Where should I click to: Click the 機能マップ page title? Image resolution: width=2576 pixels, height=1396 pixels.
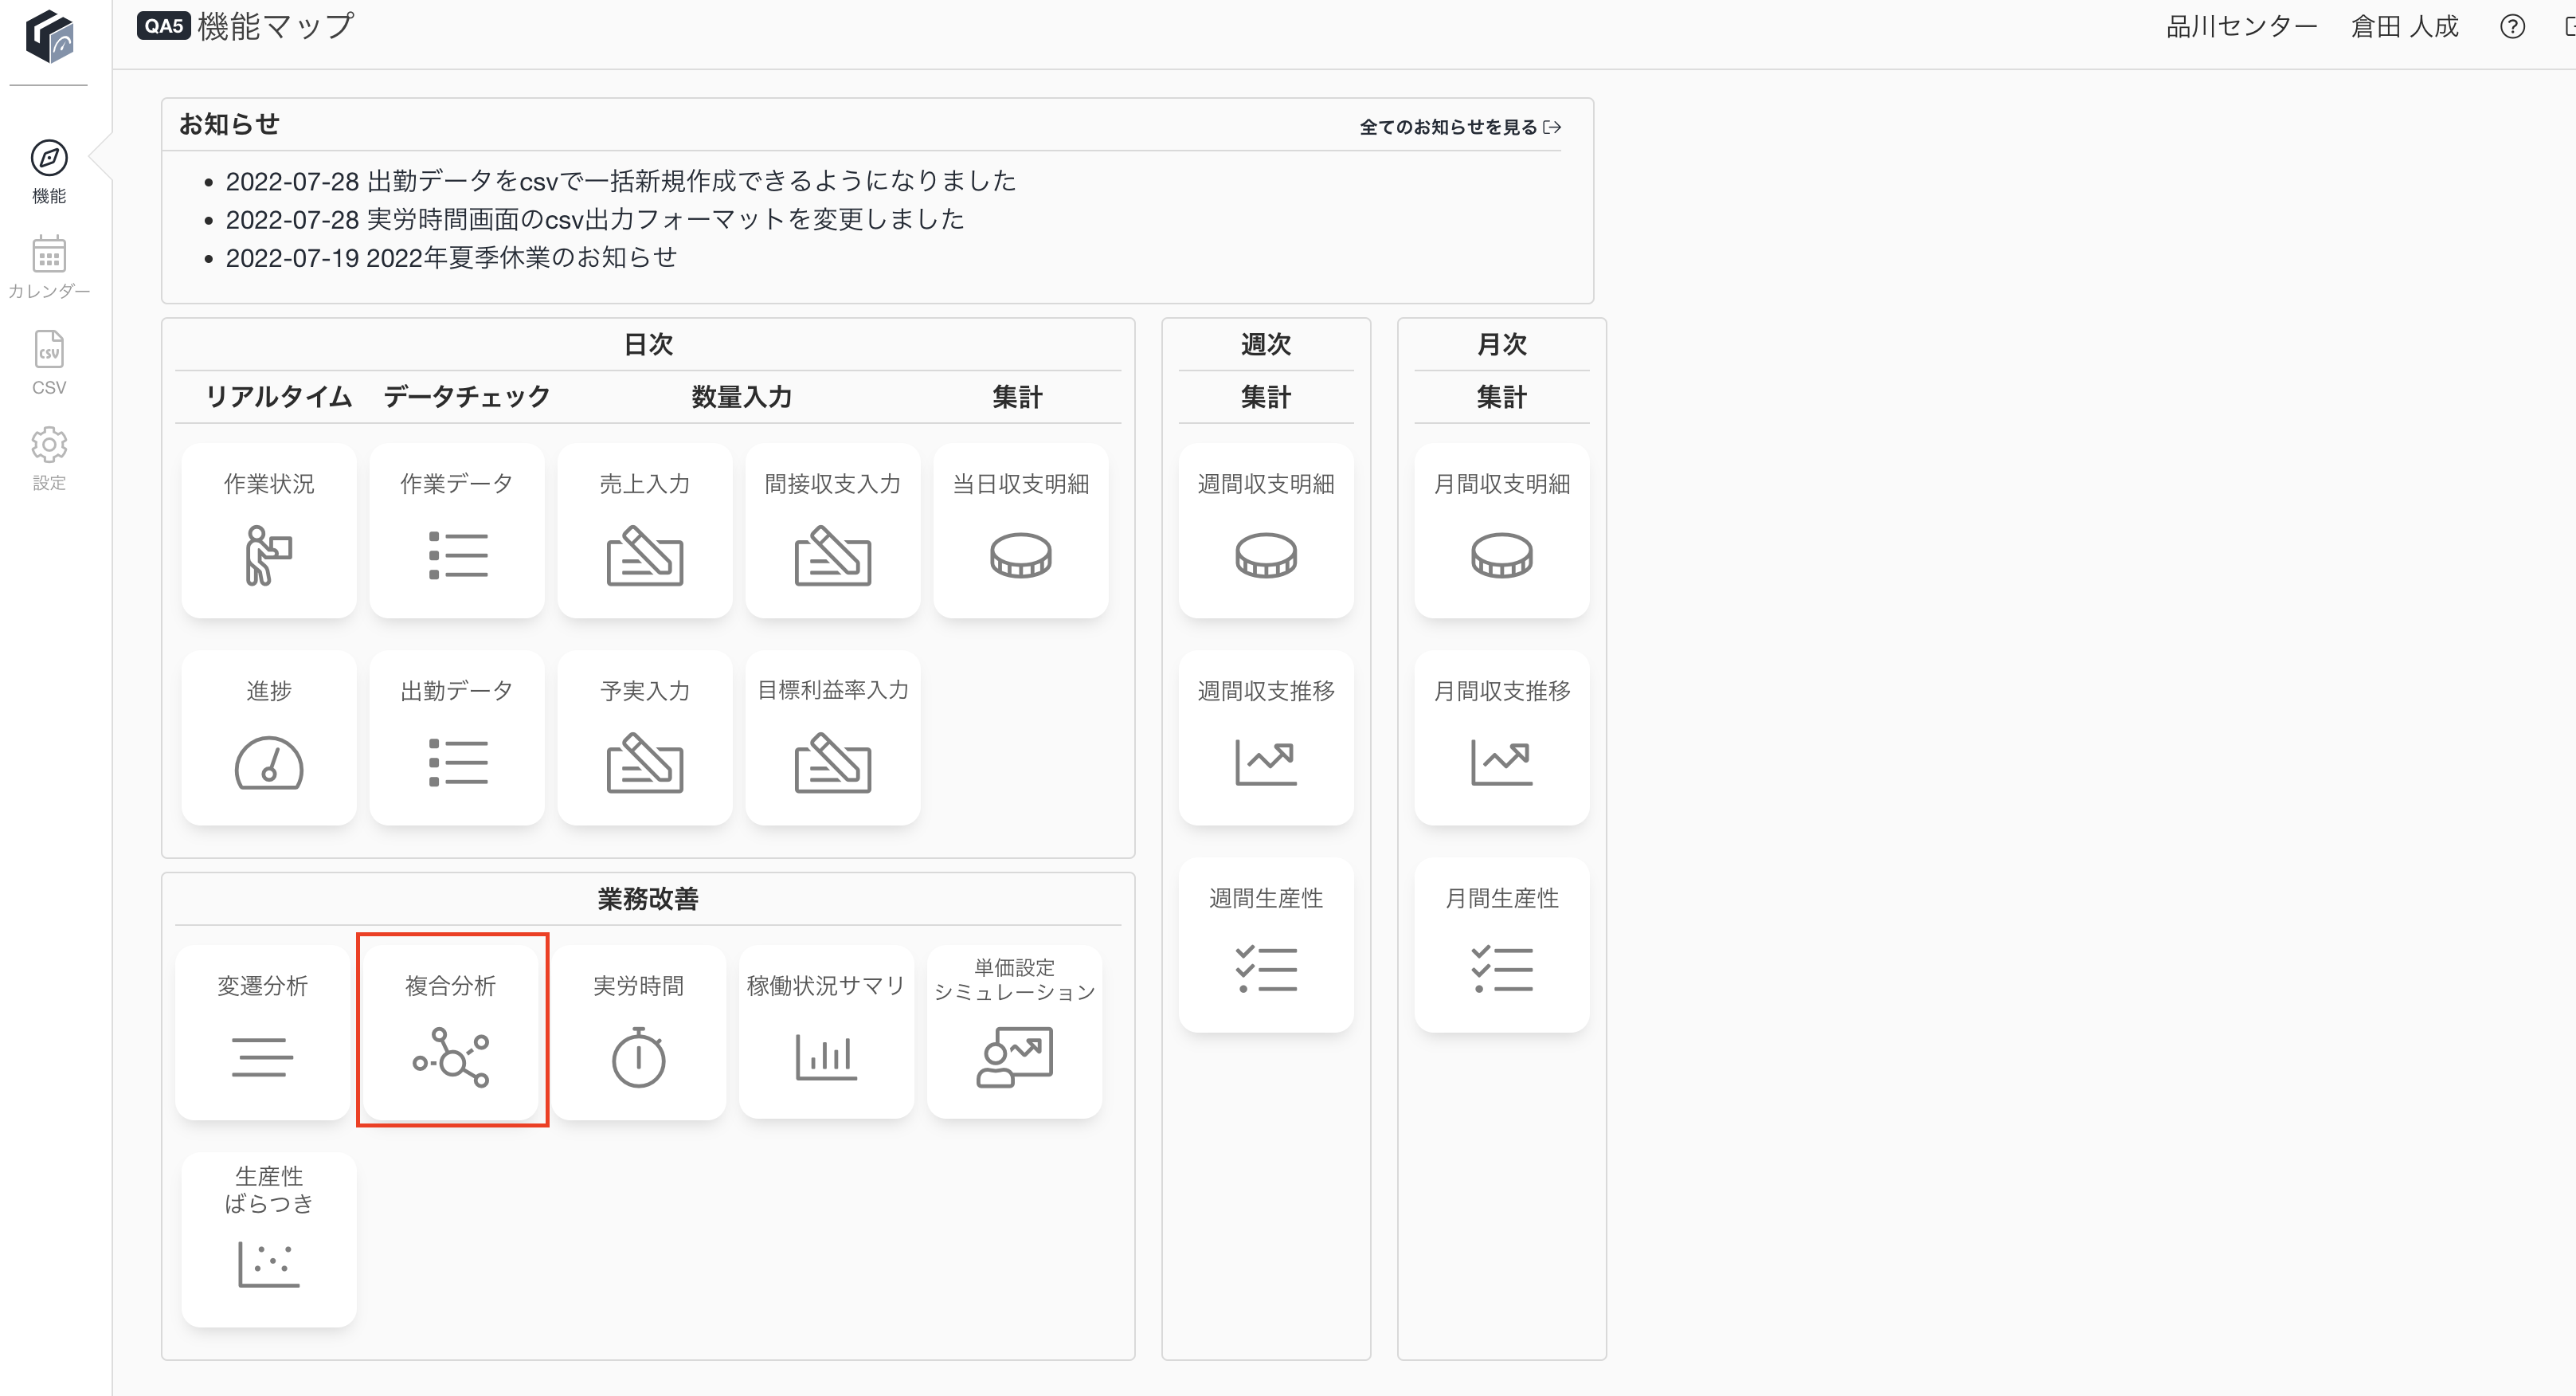tap(276, 27)
